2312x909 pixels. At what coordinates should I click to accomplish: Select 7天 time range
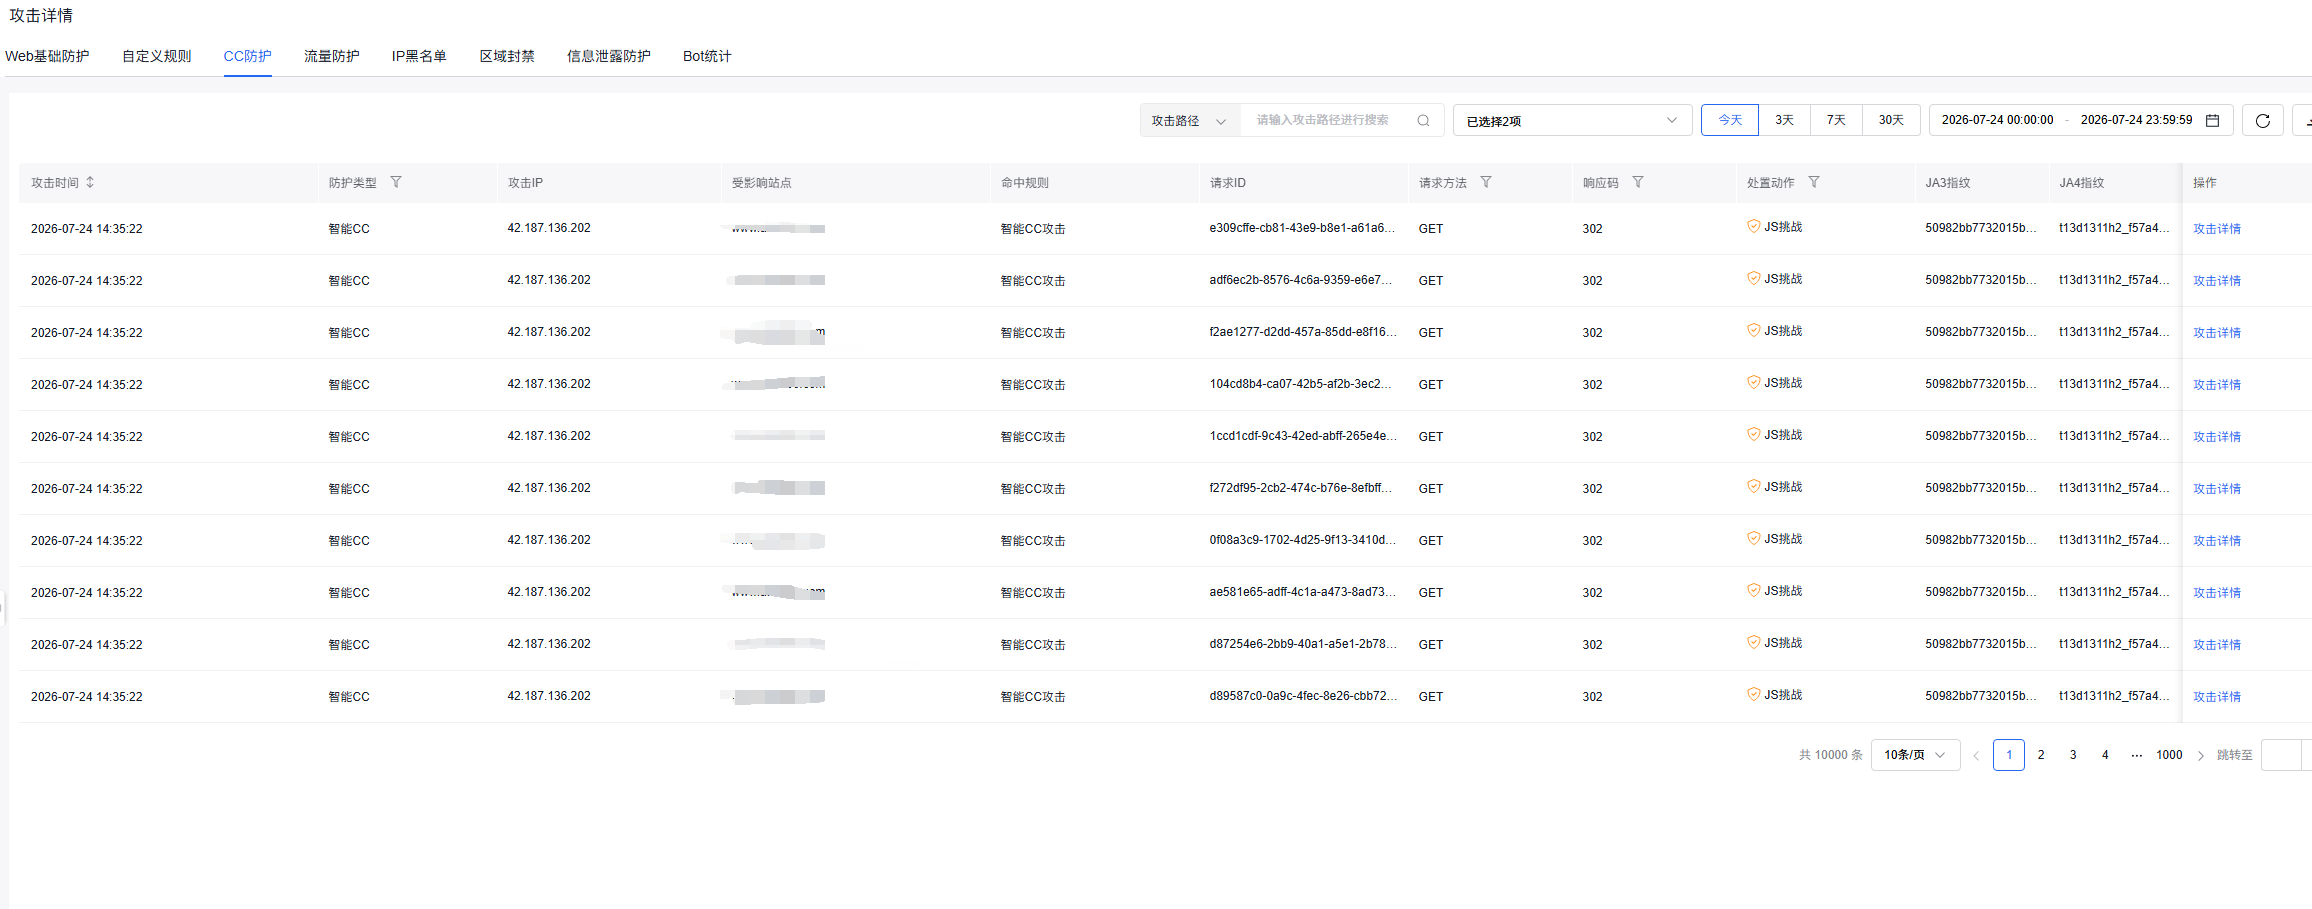pyautogui.click(x=1836, y=120)
